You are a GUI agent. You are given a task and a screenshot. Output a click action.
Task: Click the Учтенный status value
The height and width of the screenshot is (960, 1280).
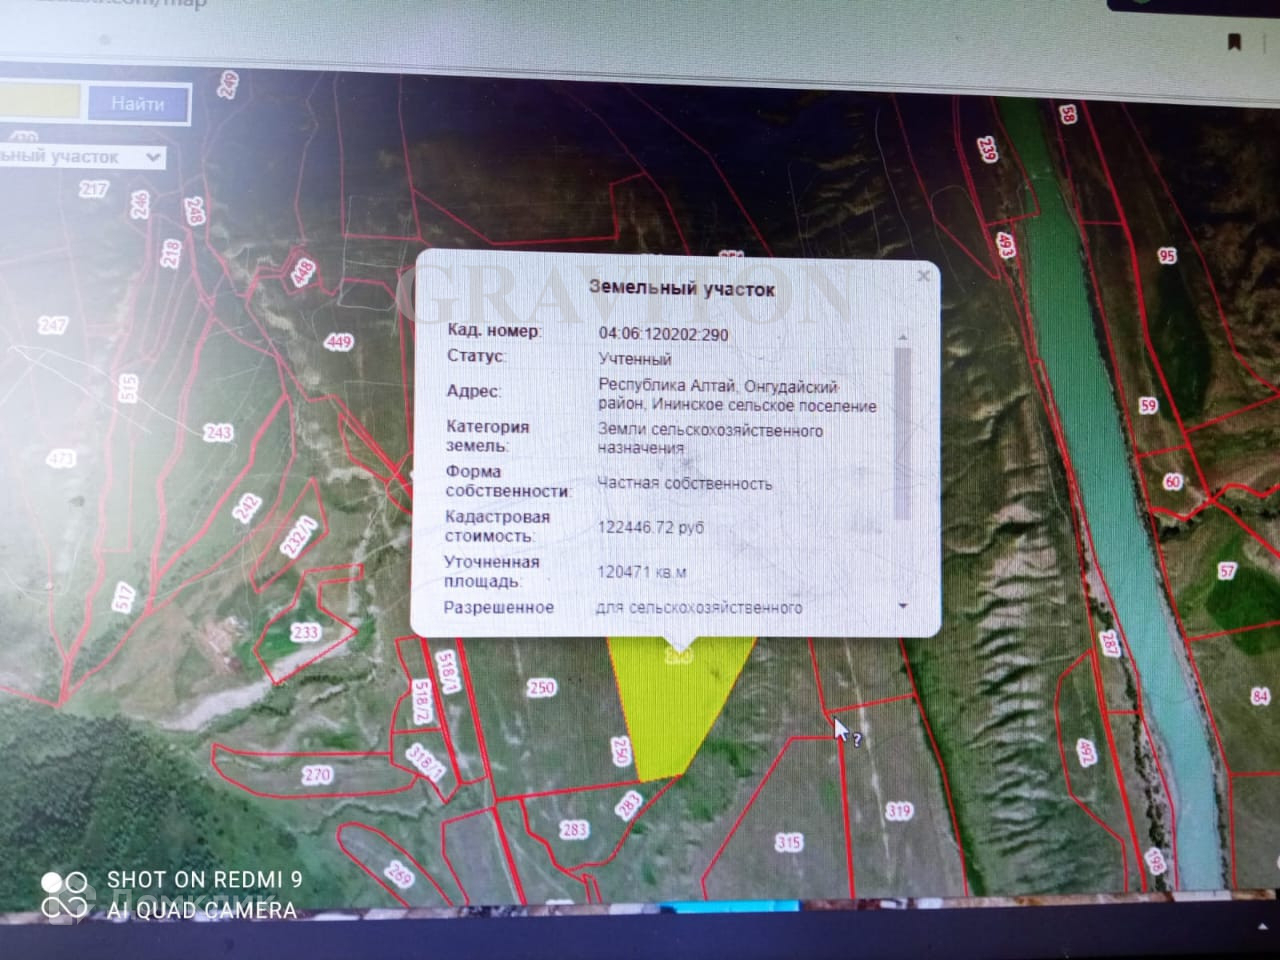[635, 359]
